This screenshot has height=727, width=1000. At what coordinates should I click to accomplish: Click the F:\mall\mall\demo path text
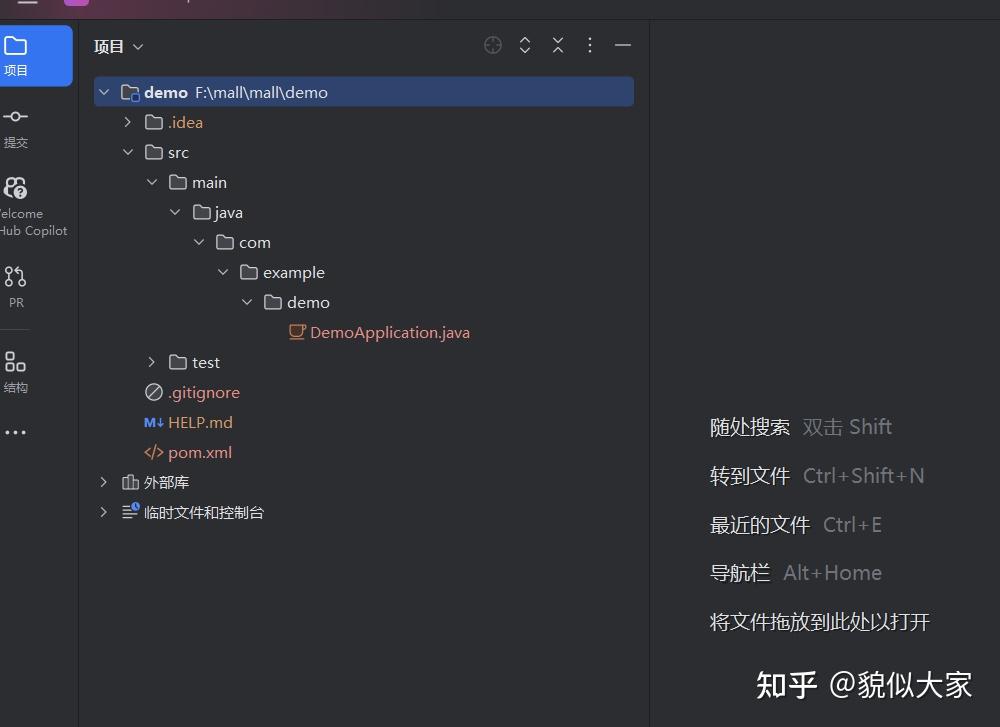[x=261, y=92]
